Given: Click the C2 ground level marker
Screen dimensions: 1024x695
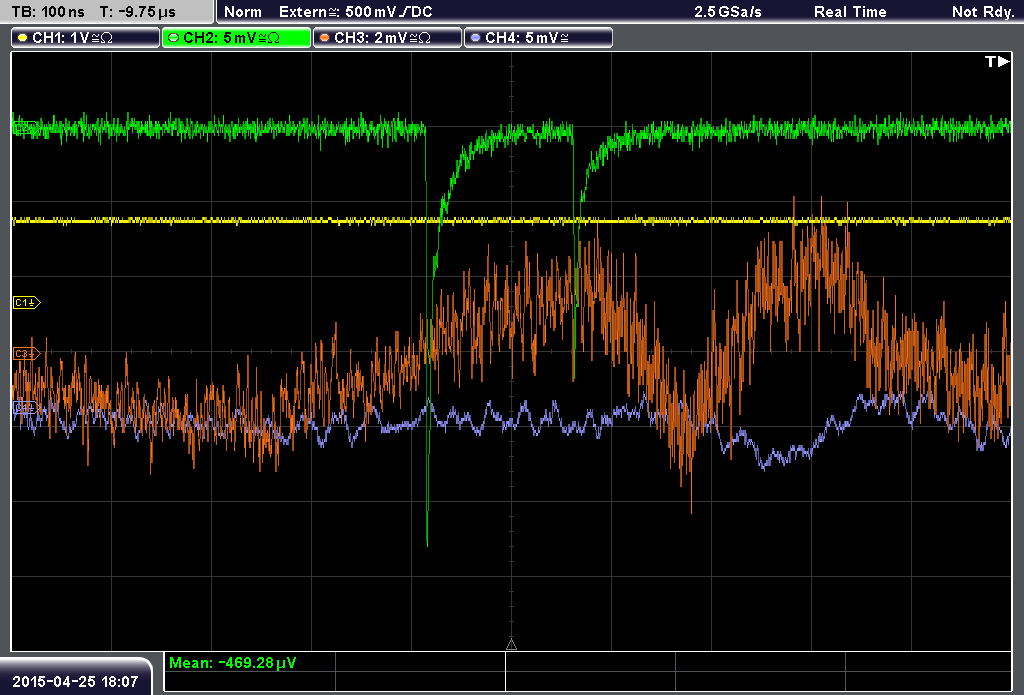Looking at the screenshot, I should (25, 128).
